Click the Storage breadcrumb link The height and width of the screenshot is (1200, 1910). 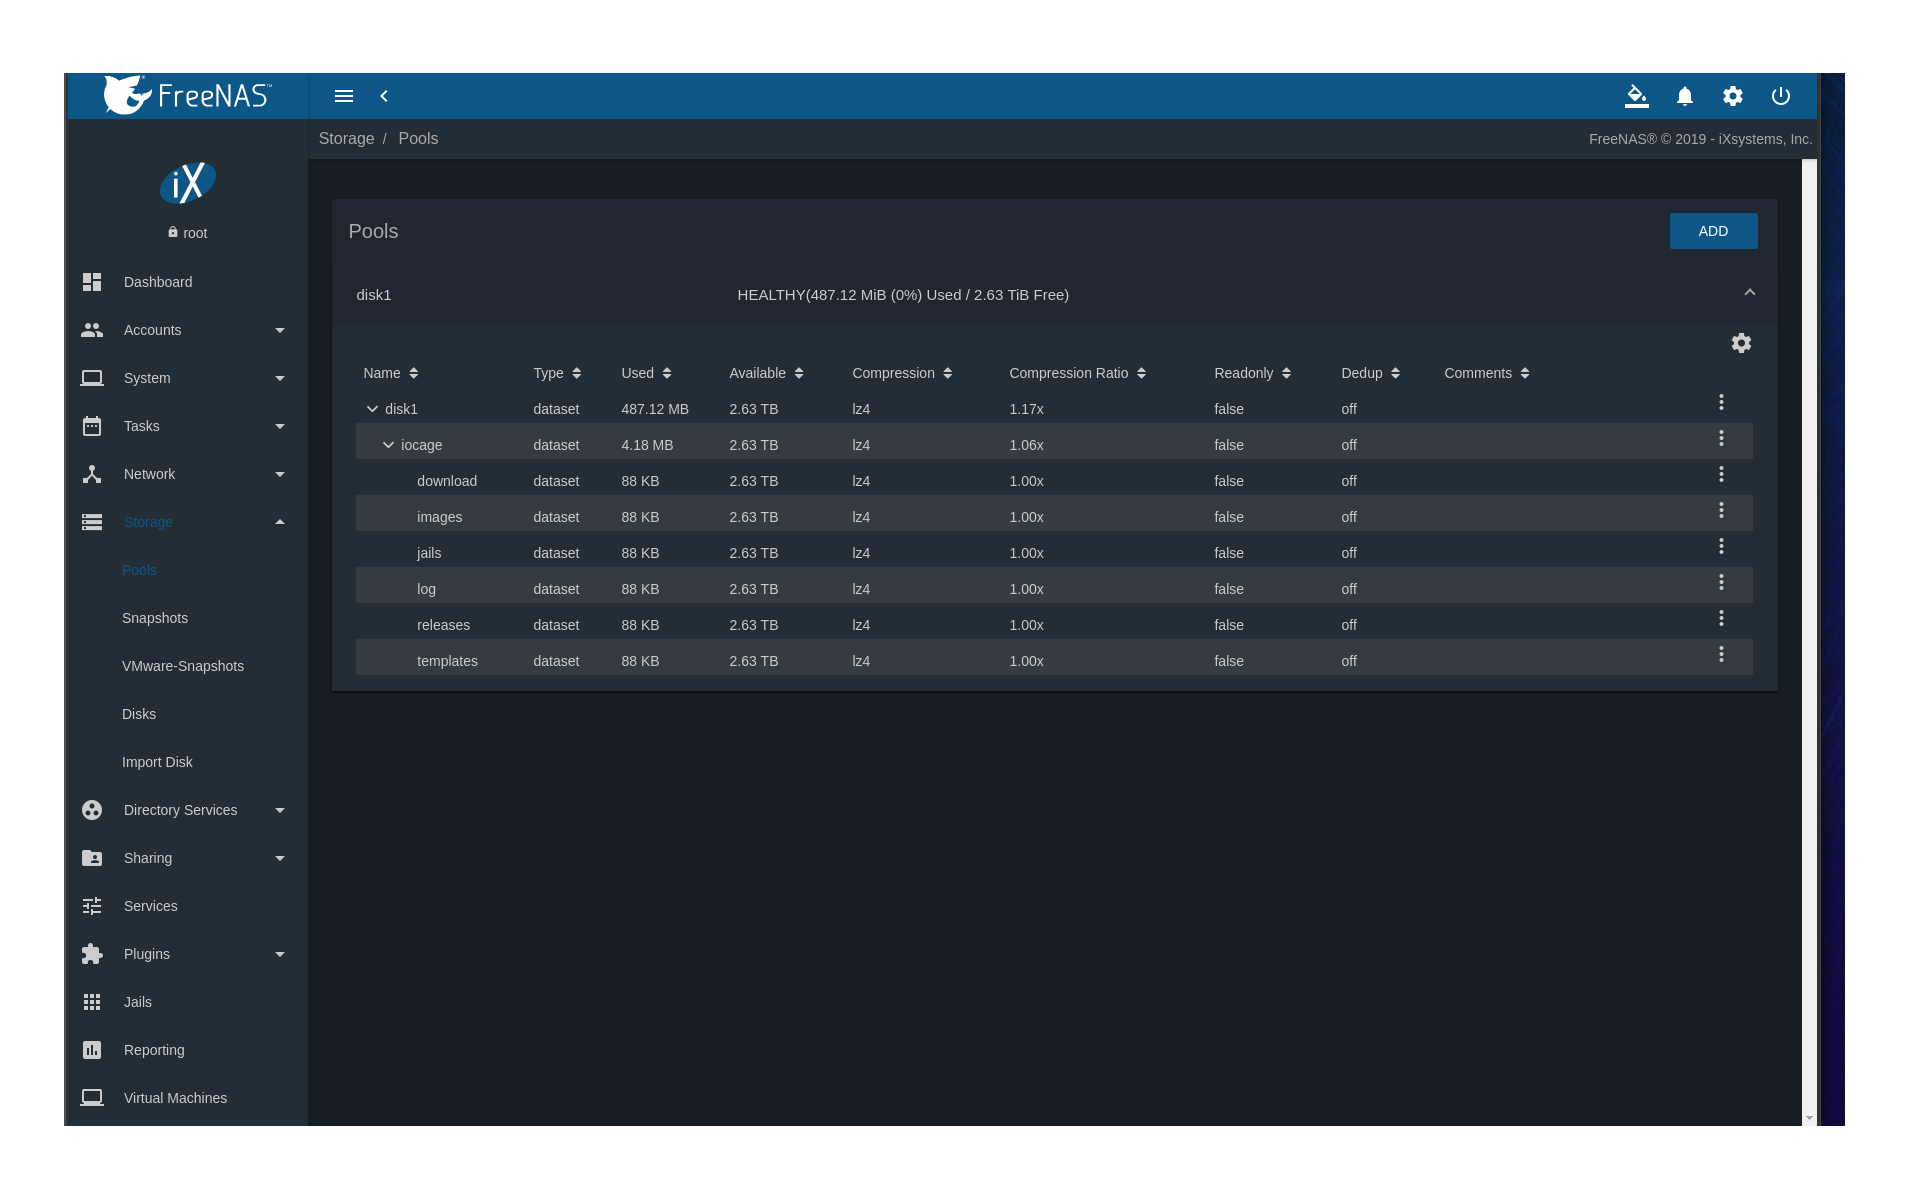(x=346, y=139)
